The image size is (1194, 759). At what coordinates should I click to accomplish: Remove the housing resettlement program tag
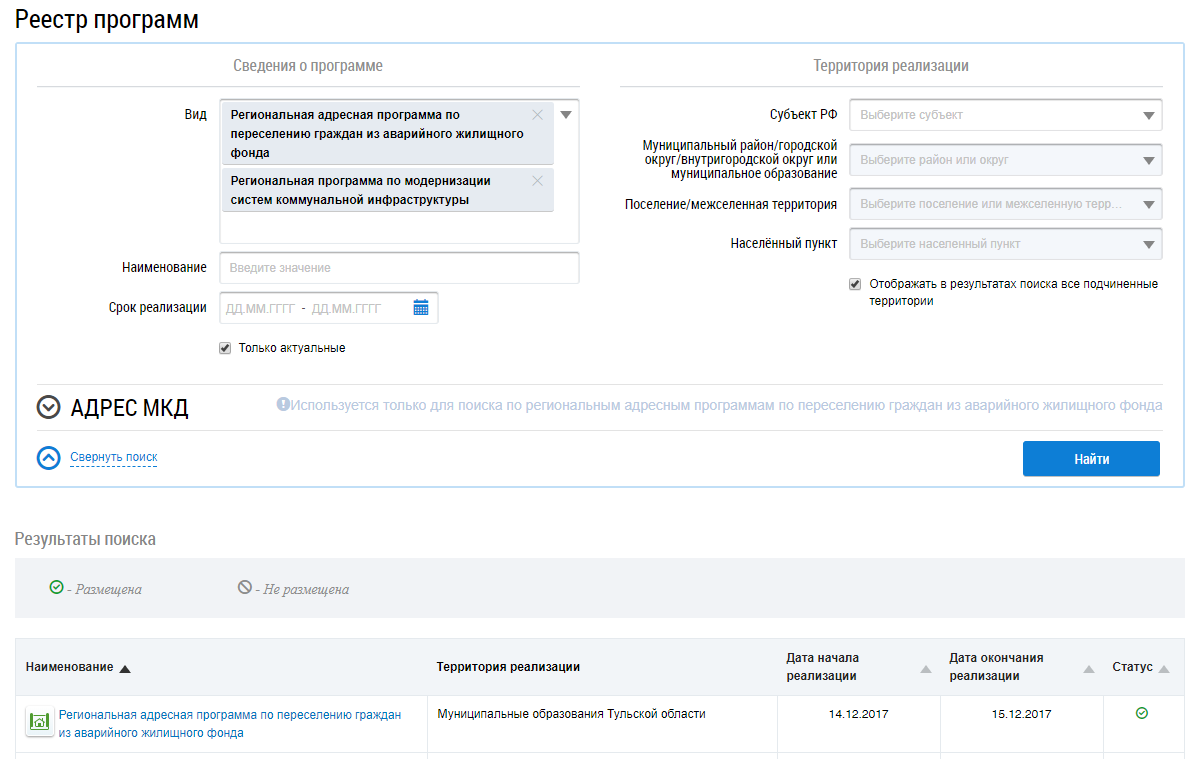[x=537, y=115]
